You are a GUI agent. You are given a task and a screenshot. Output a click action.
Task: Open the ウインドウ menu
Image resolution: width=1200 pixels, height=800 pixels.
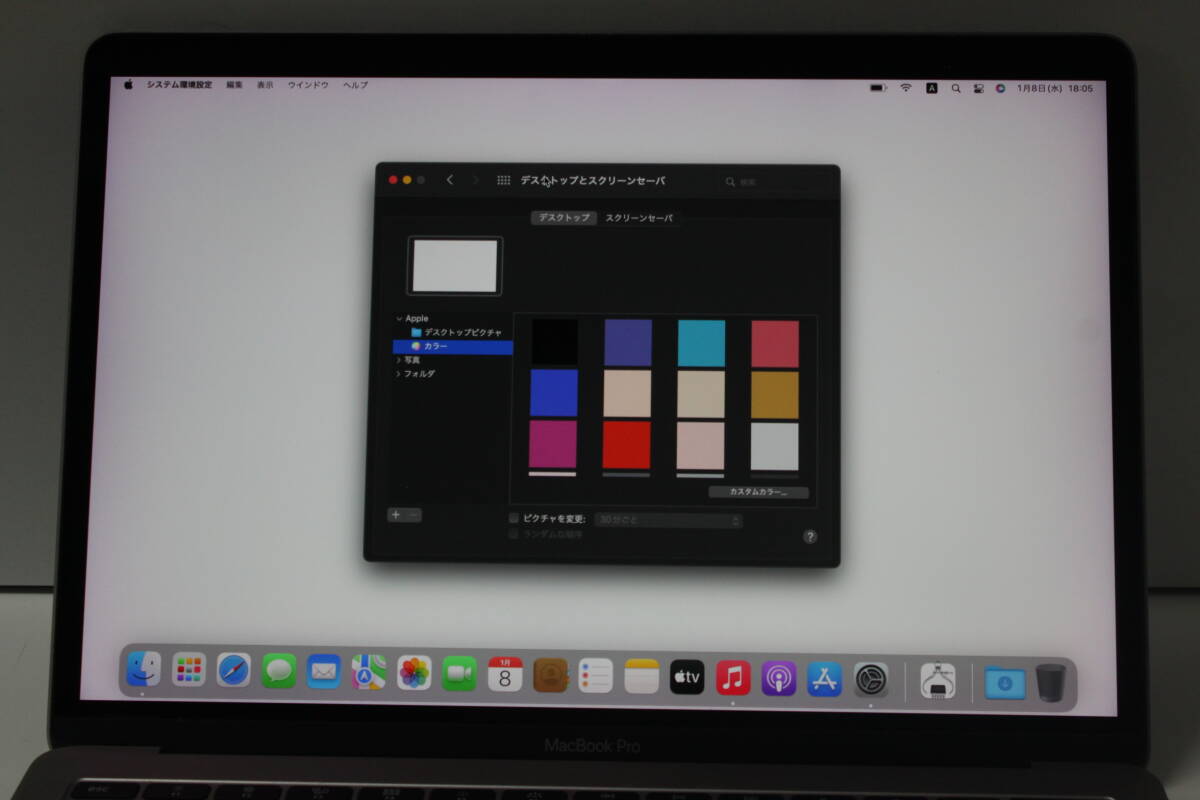pyautogui.click(x=308, y=85)
